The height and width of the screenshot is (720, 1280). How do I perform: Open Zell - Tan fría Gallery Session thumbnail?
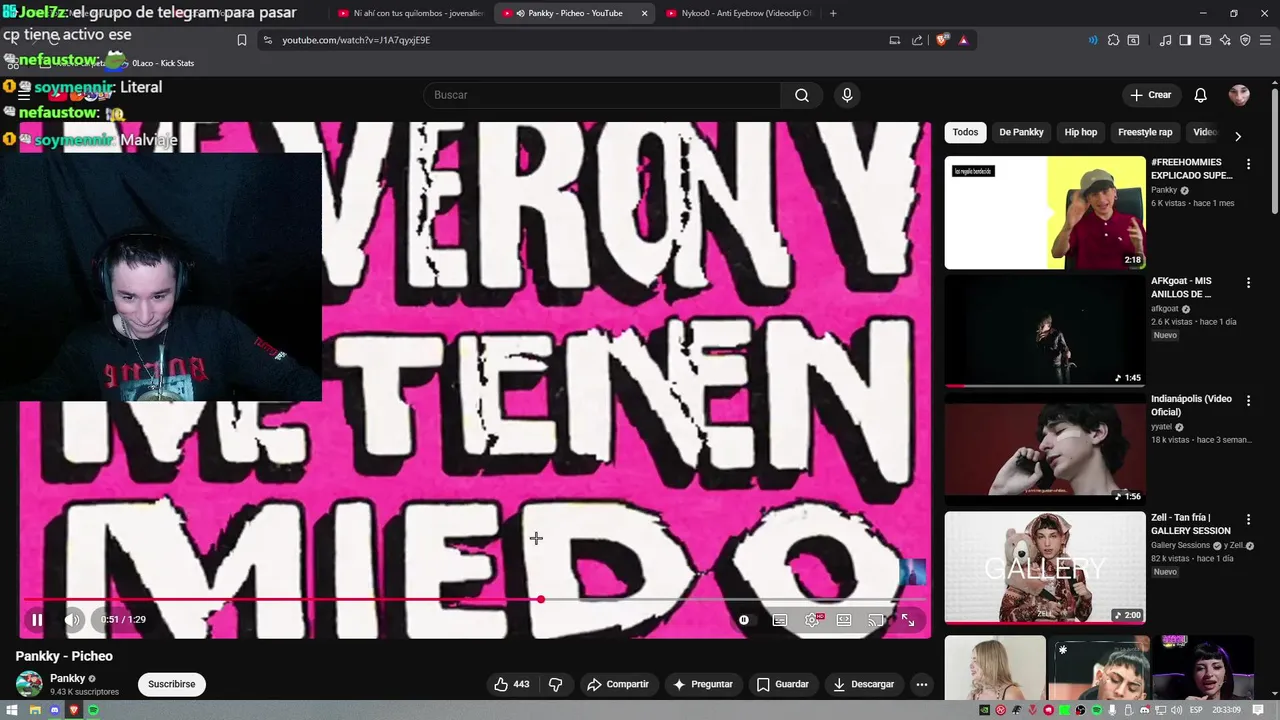(x=1045, y=568)
